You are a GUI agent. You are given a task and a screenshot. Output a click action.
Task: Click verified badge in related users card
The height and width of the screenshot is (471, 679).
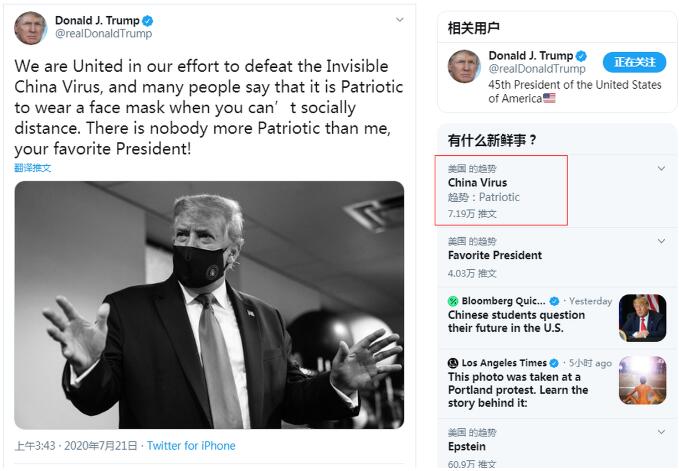[x=581, y=56]
